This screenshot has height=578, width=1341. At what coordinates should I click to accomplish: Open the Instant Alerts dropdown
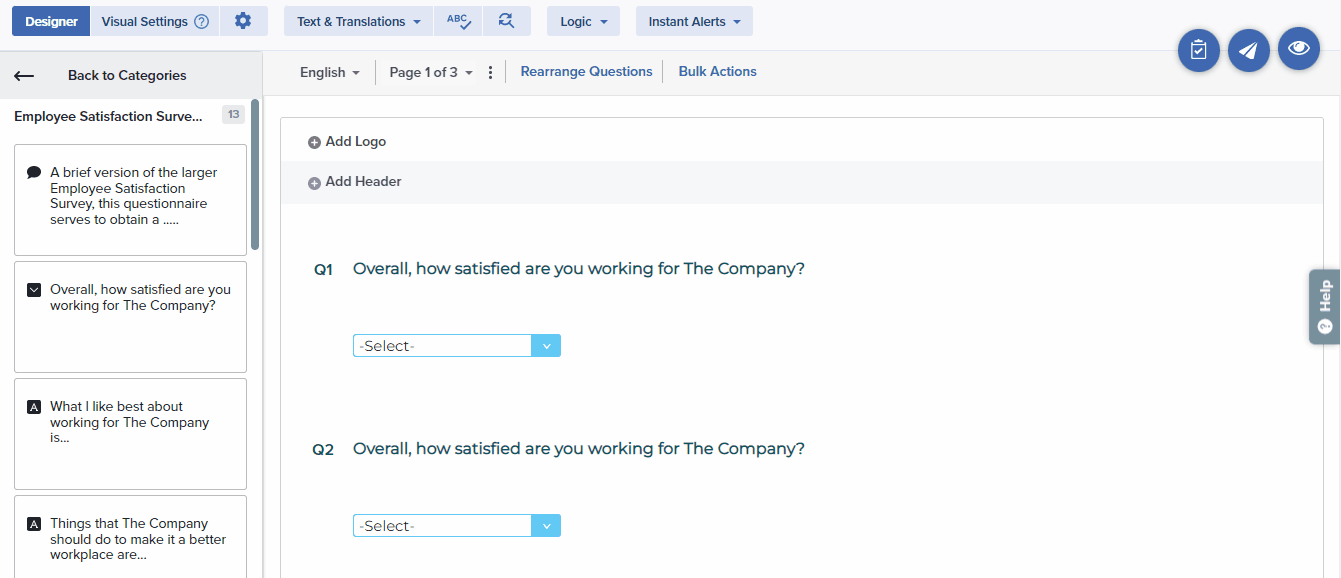pos(694,21)
